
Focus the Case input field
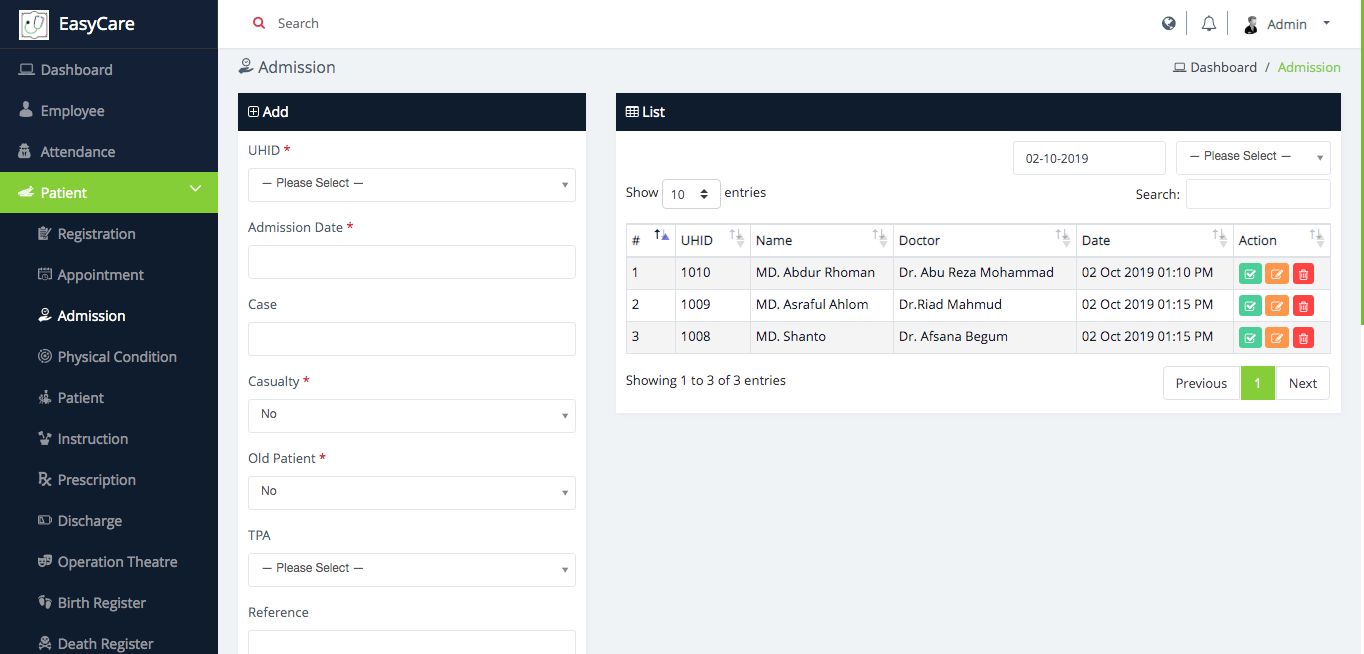click(x=412, y=339)
